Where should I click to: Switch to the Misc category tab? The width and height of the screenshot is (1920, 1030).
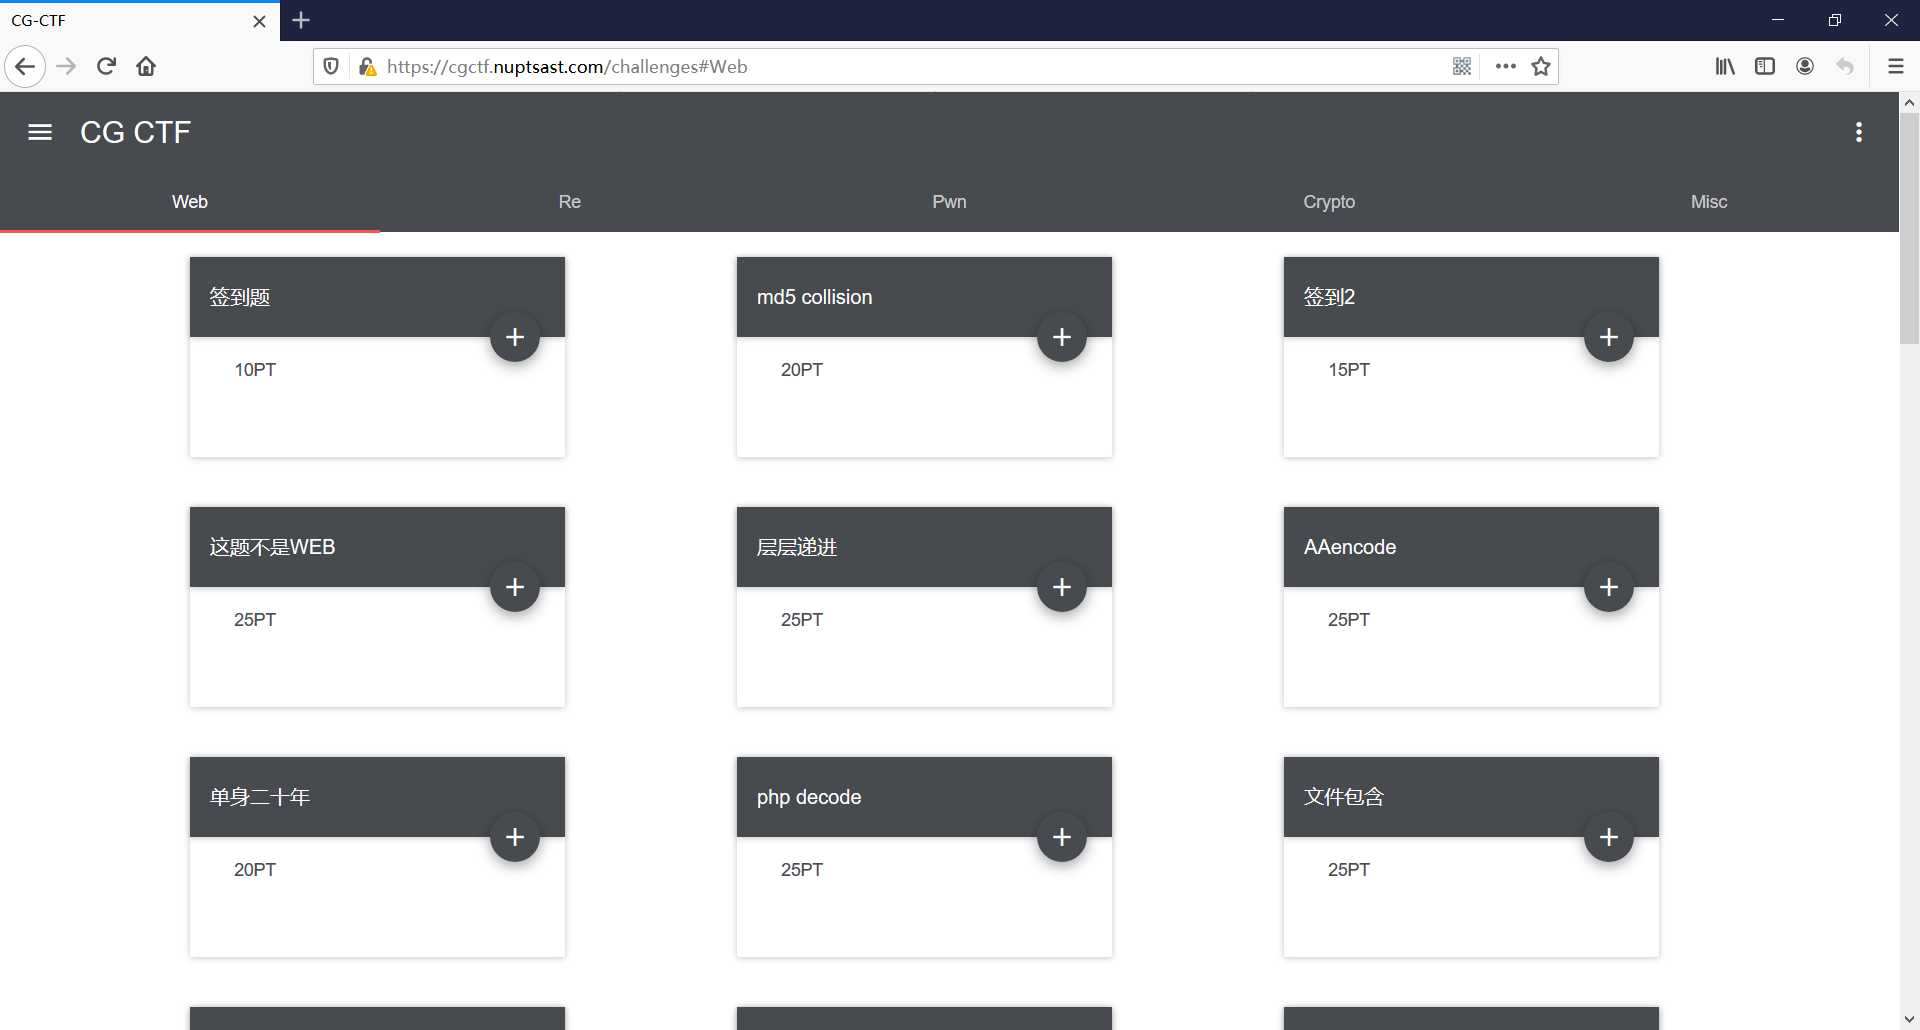tap(1709, 202)
